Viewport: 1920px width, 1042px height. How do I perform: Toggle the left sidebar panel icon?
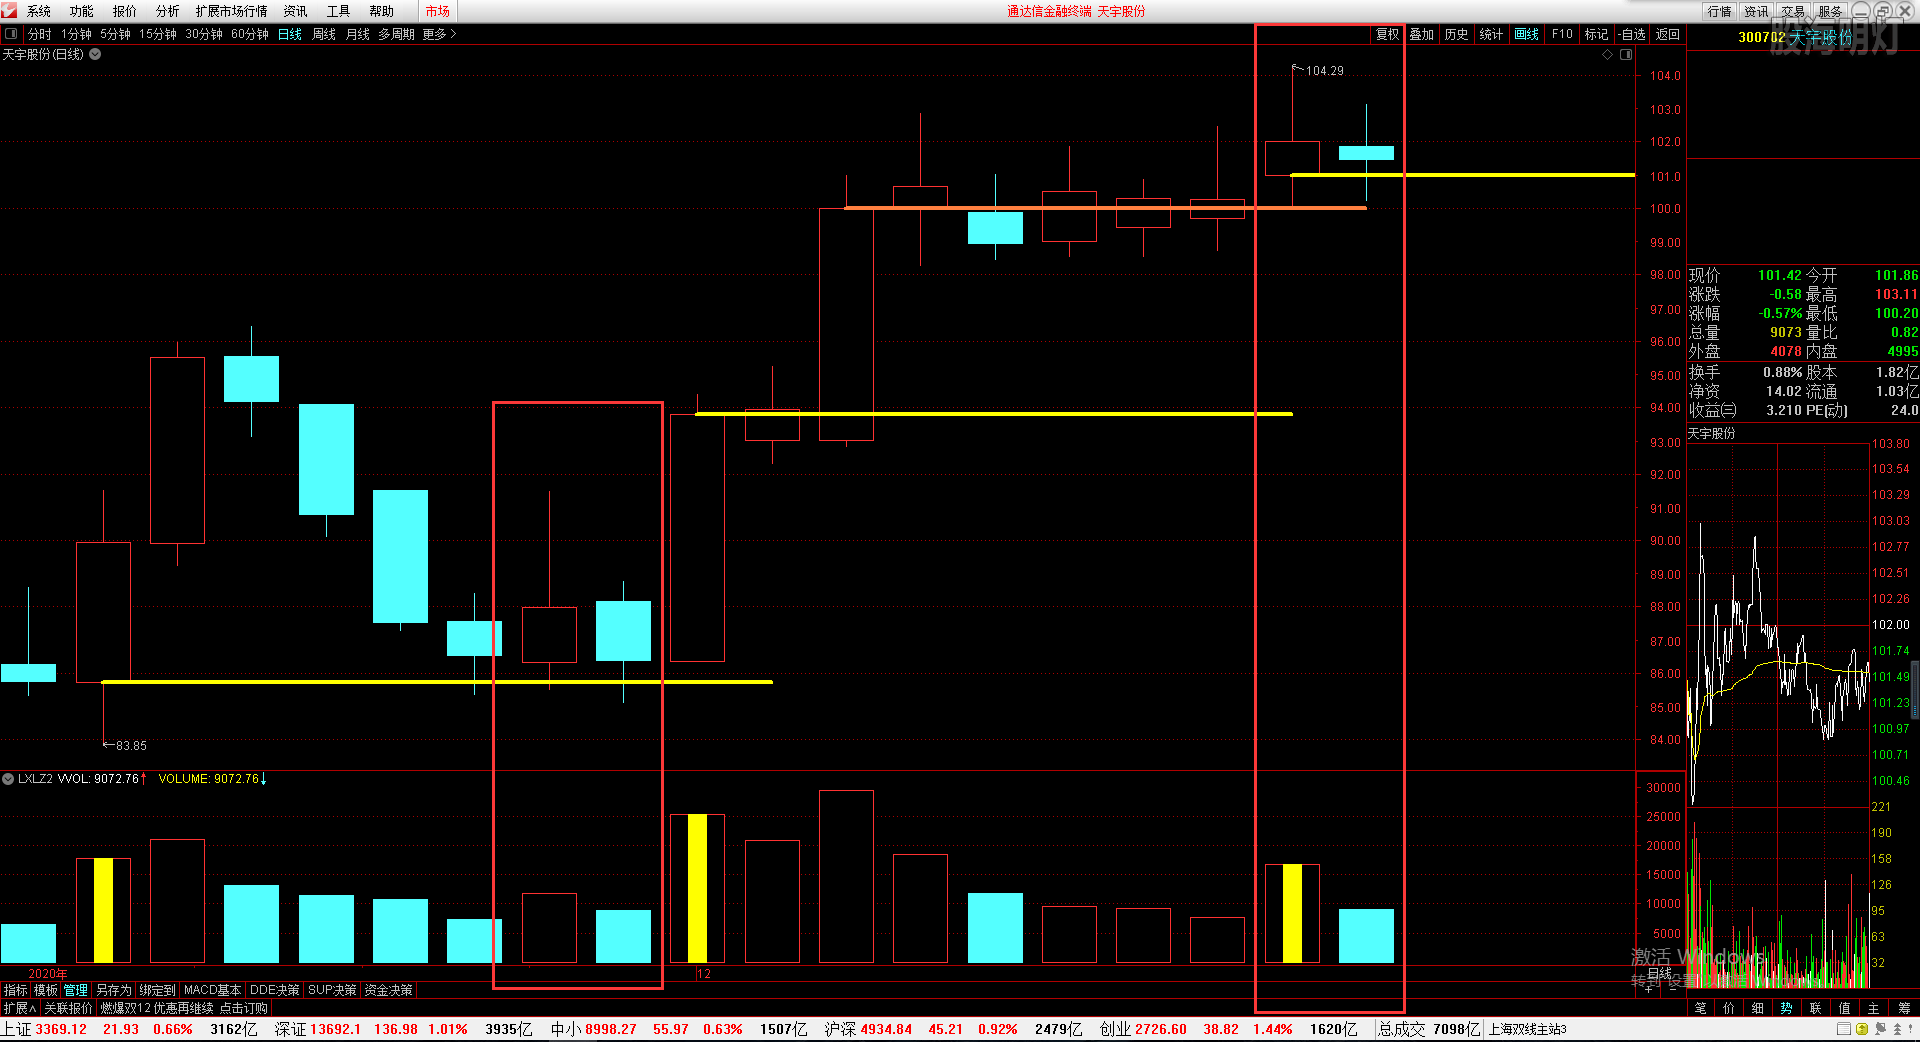pyautogui.click(x=11, y=34)
